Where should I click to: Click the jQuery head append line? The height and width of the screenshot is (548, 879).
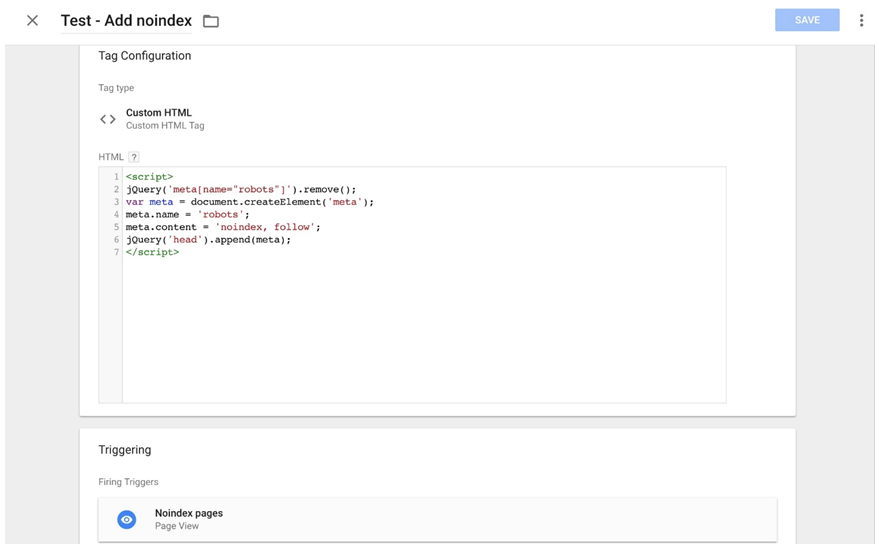pyautogui.click(x=208, y=240)
